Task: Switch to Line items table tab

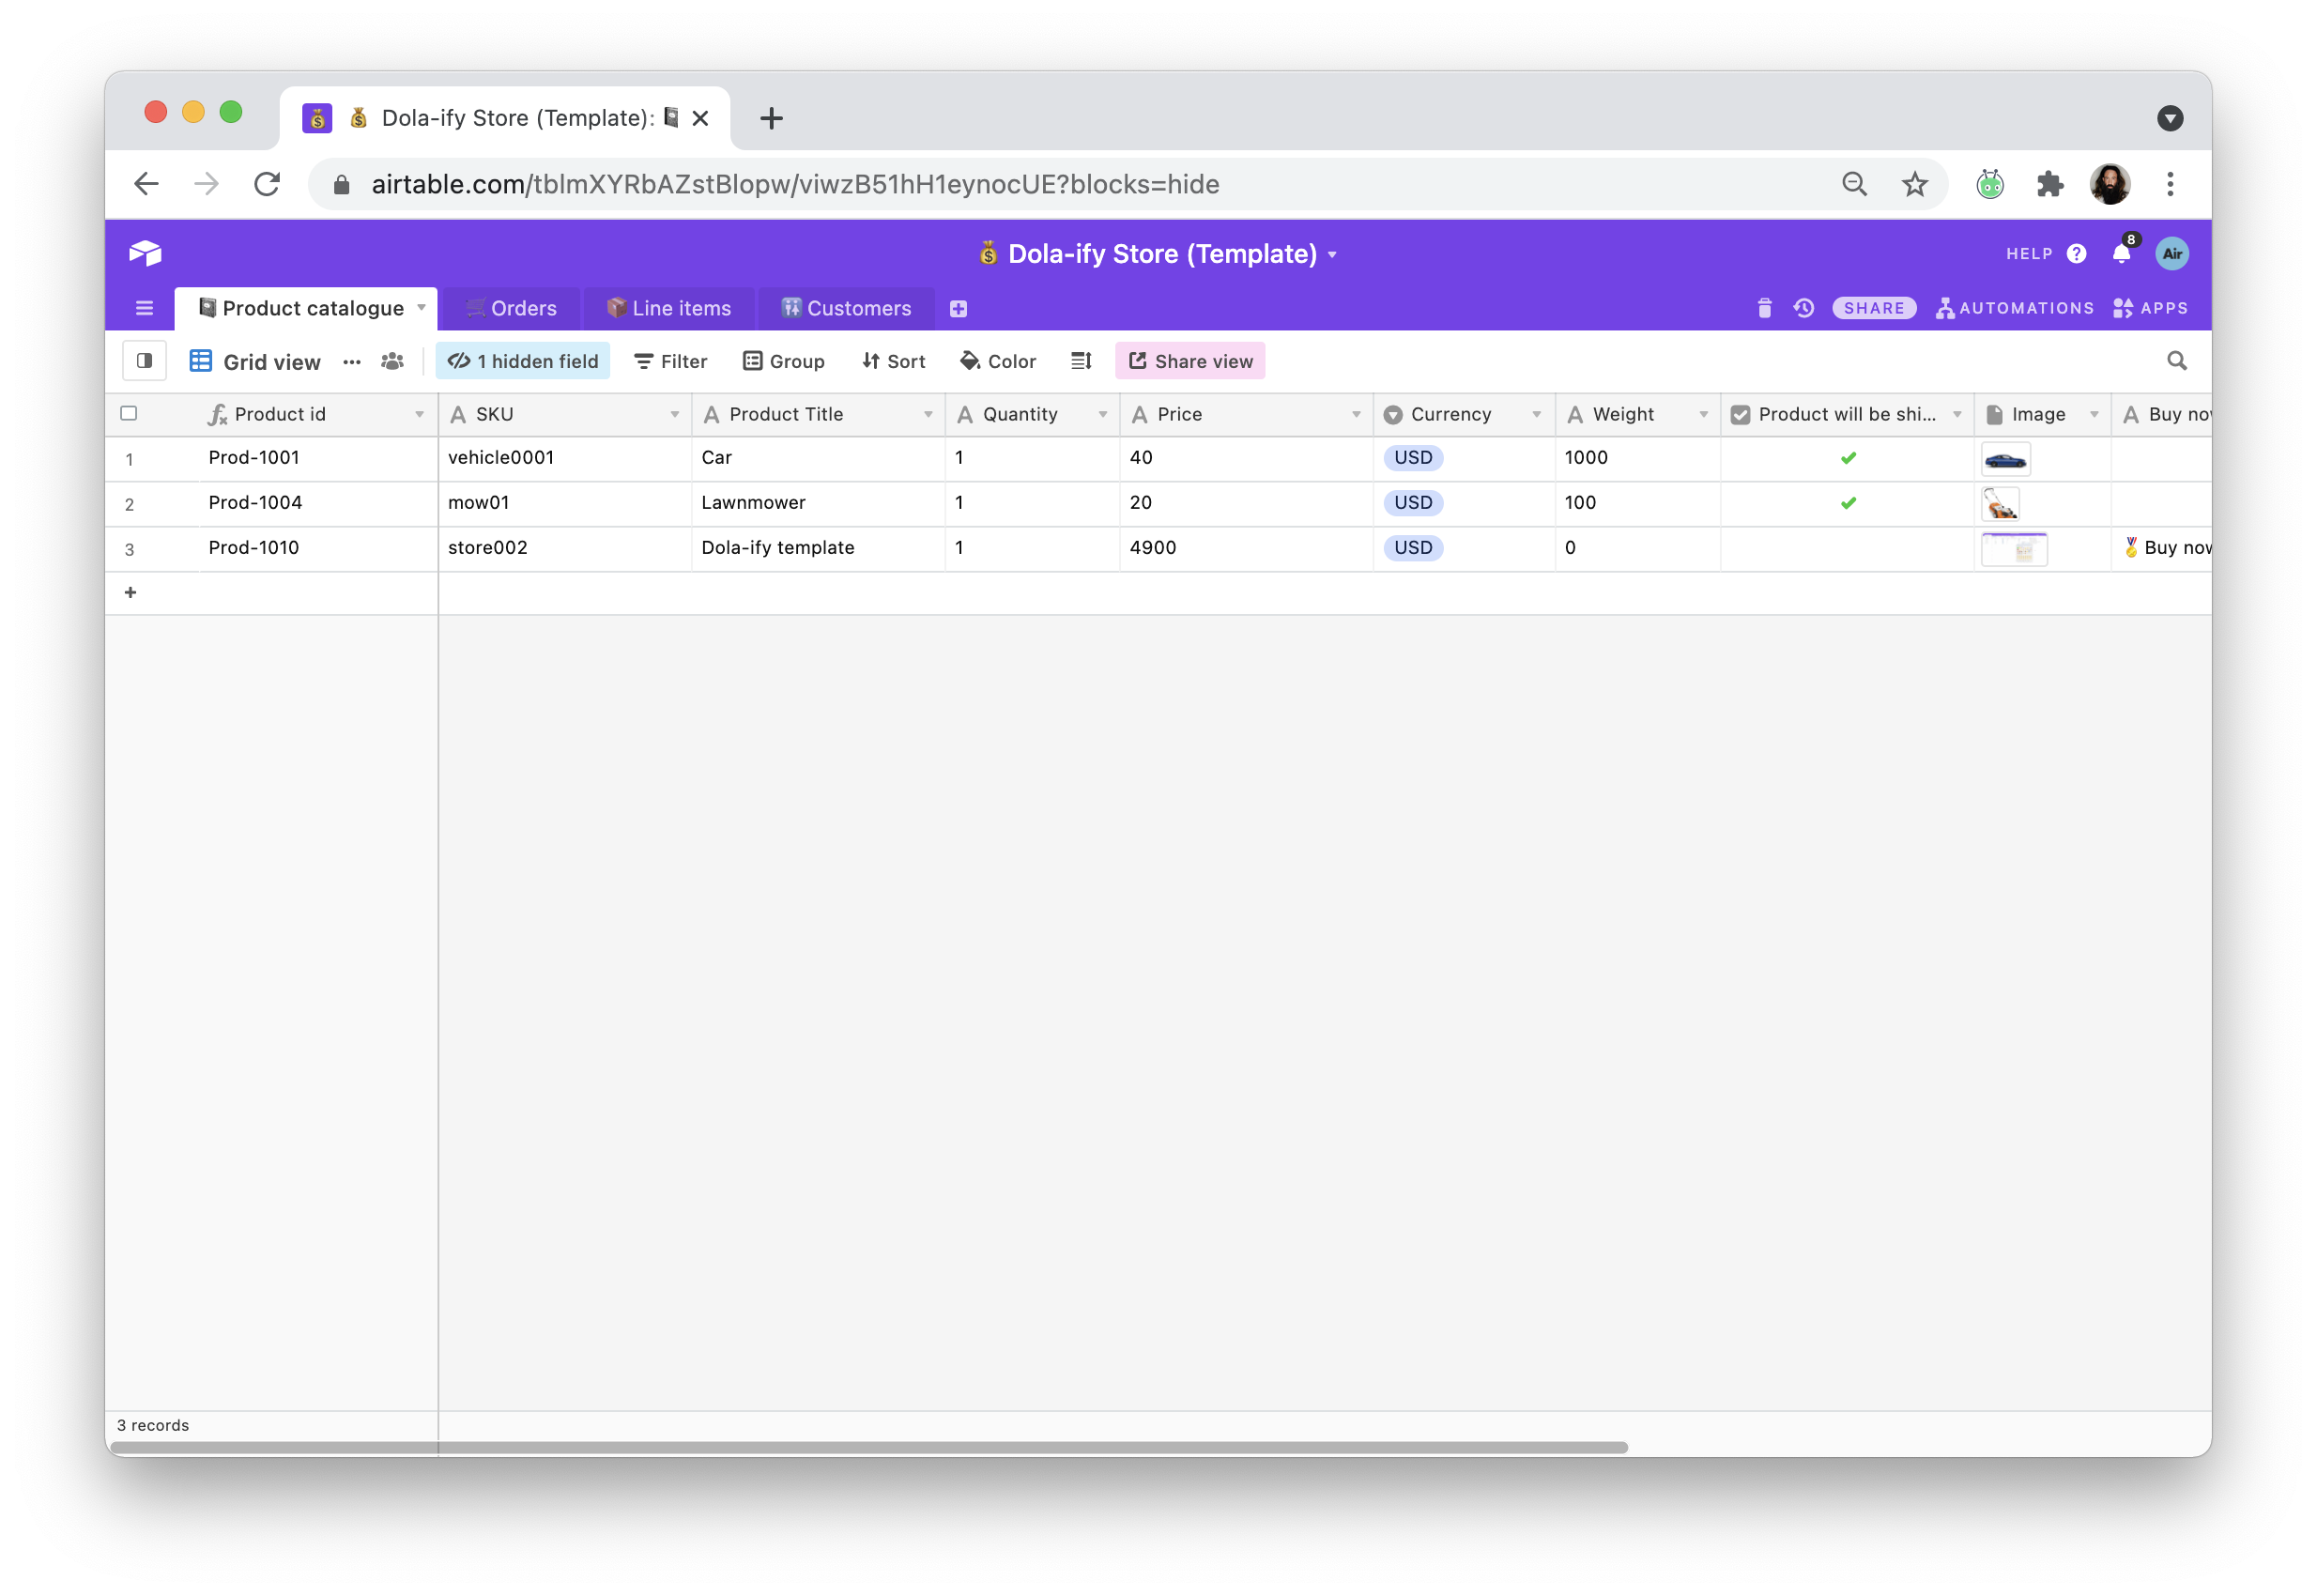Action: point(669,308)
